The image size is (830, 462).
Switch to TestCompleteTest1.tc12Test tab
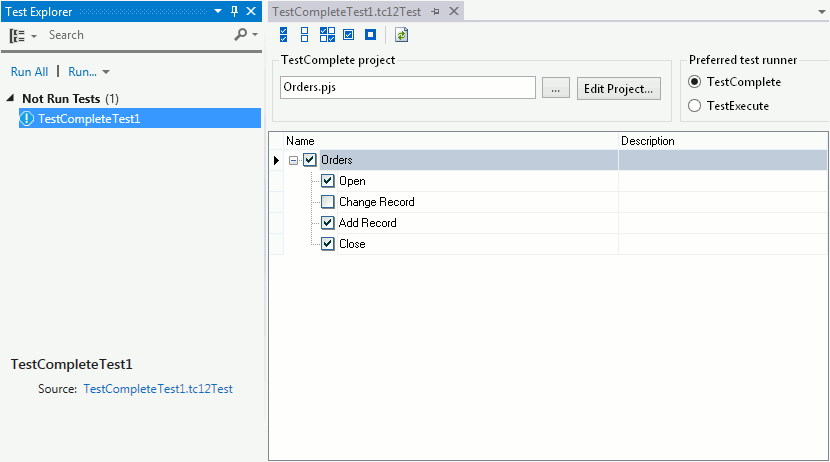(x=347, y=11)
